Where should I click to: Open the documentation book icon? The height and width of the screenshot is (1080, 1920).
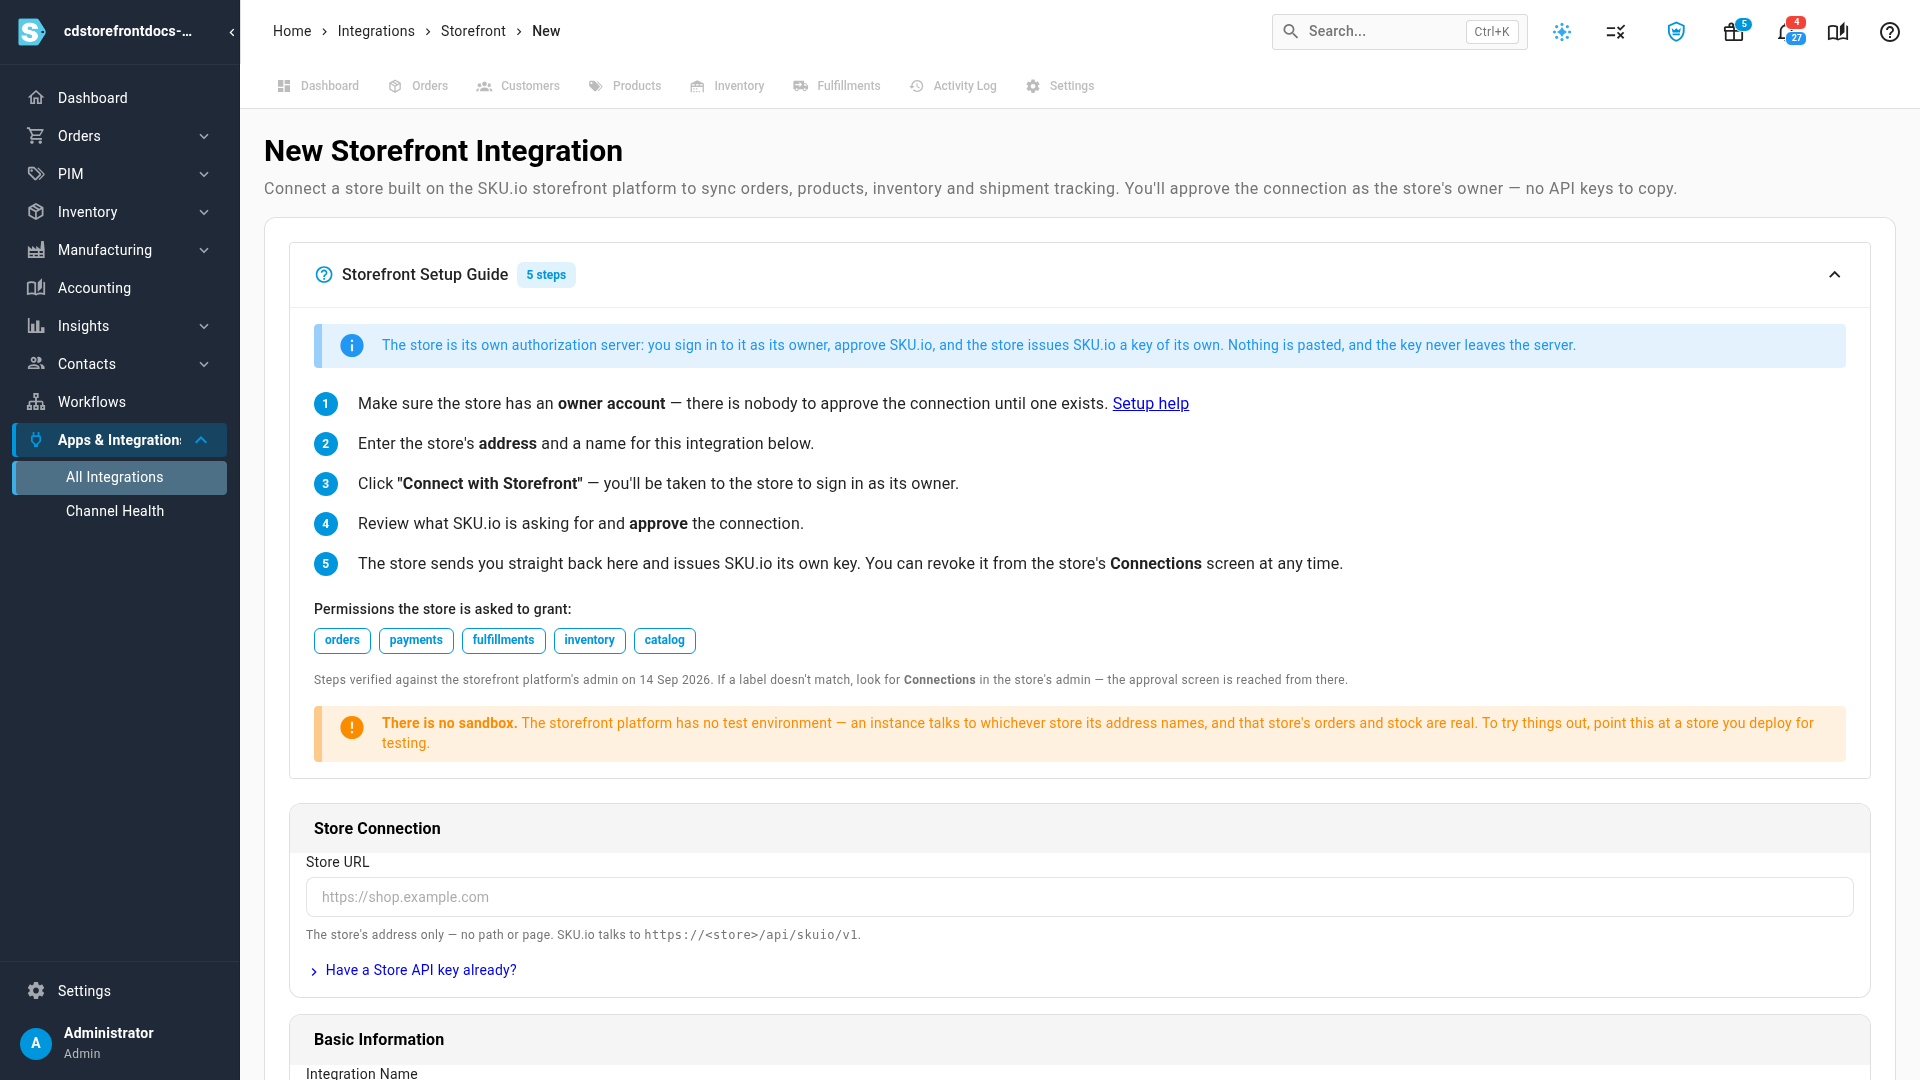coord(1838,32)
